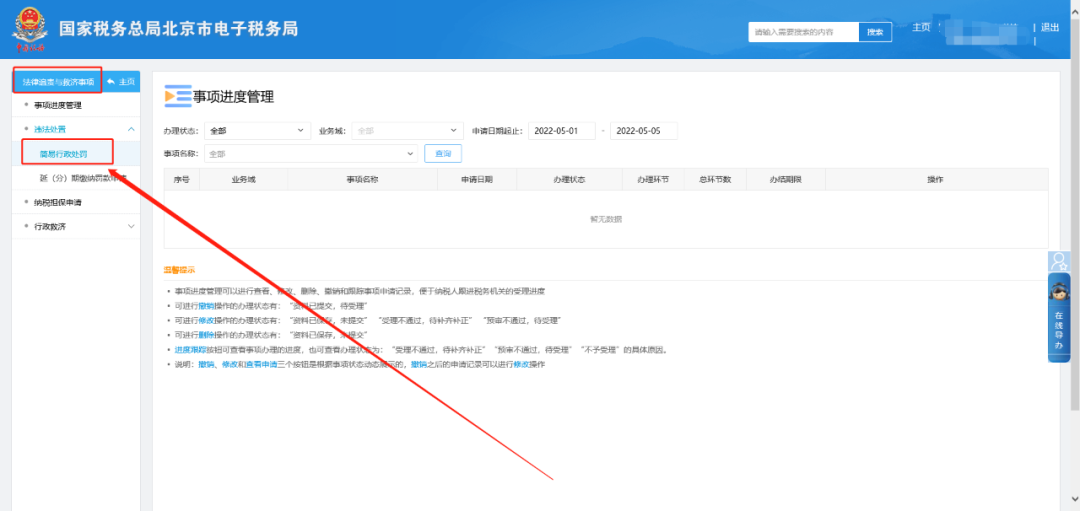Screen dimensions: 1080x511
Task: Select 法律追责与救济事项 tab
Action: coord(58,81)
